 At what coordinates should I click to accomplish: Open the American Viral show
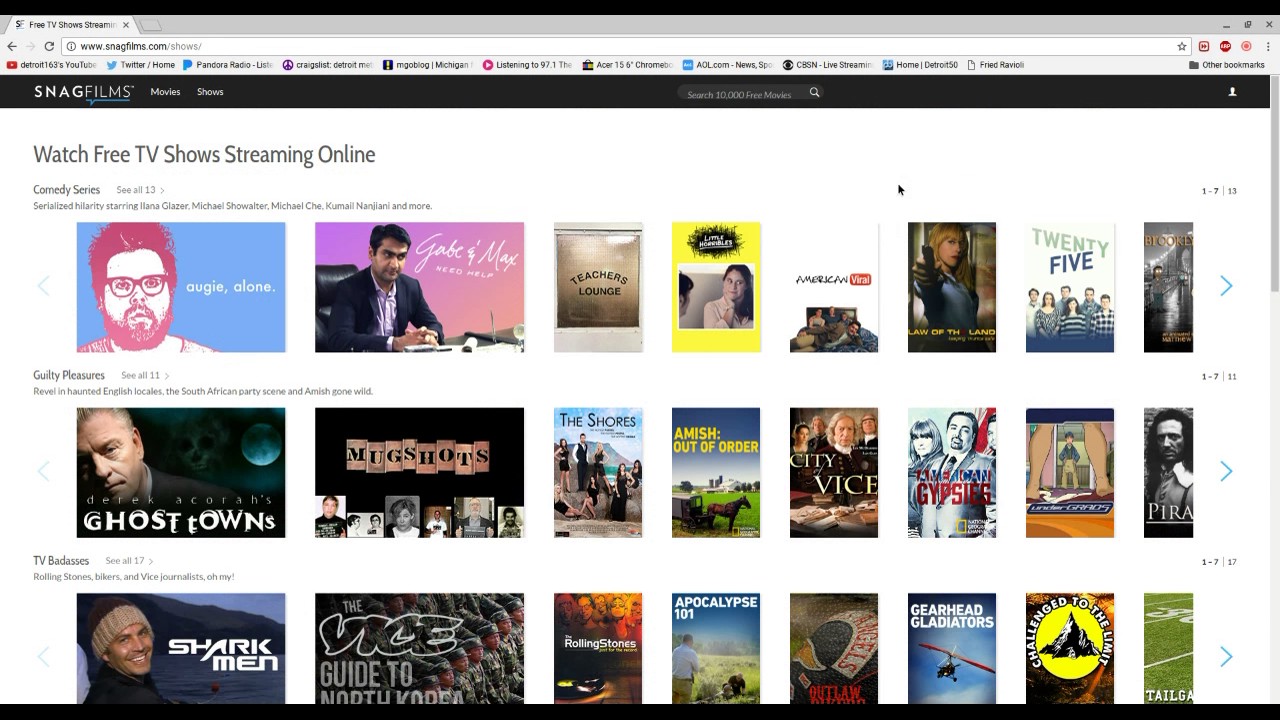tap(834, 287)
